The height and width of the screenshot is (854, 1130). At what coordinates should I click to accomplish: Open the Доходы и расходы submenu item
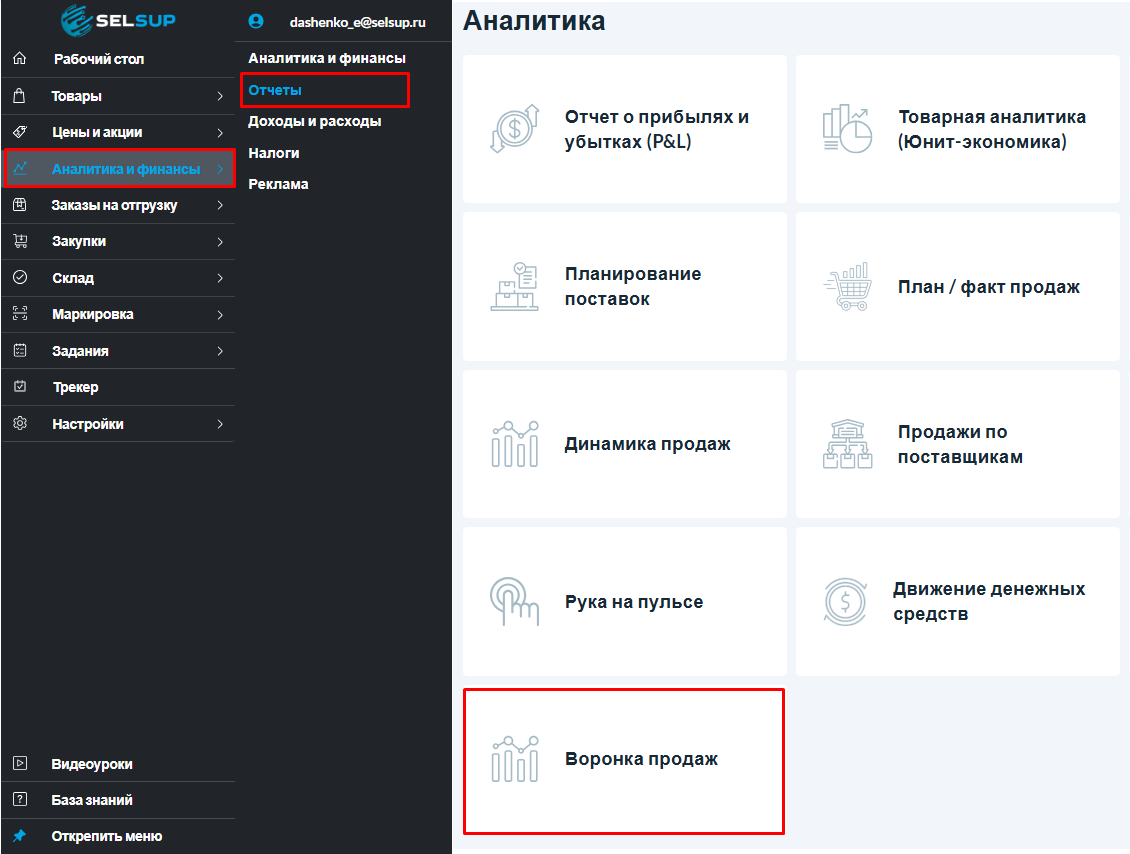tap(314, 121)
